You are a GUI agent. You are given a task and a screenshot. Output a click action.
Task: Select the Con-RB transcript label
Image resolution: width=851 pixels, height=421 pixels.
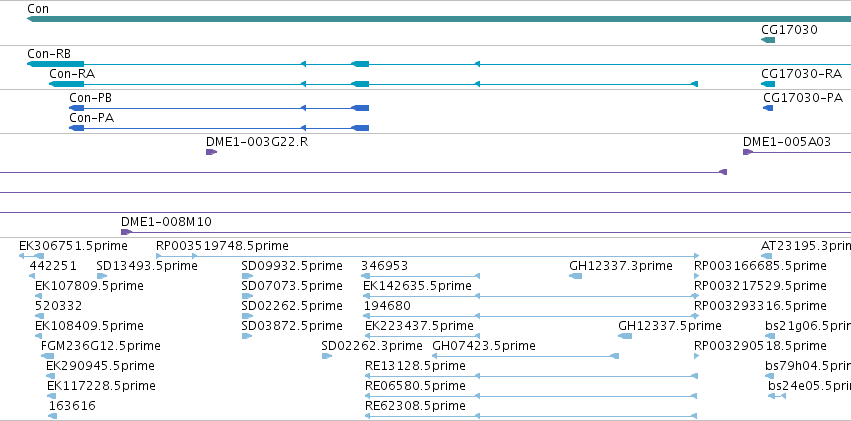point(49,54)
